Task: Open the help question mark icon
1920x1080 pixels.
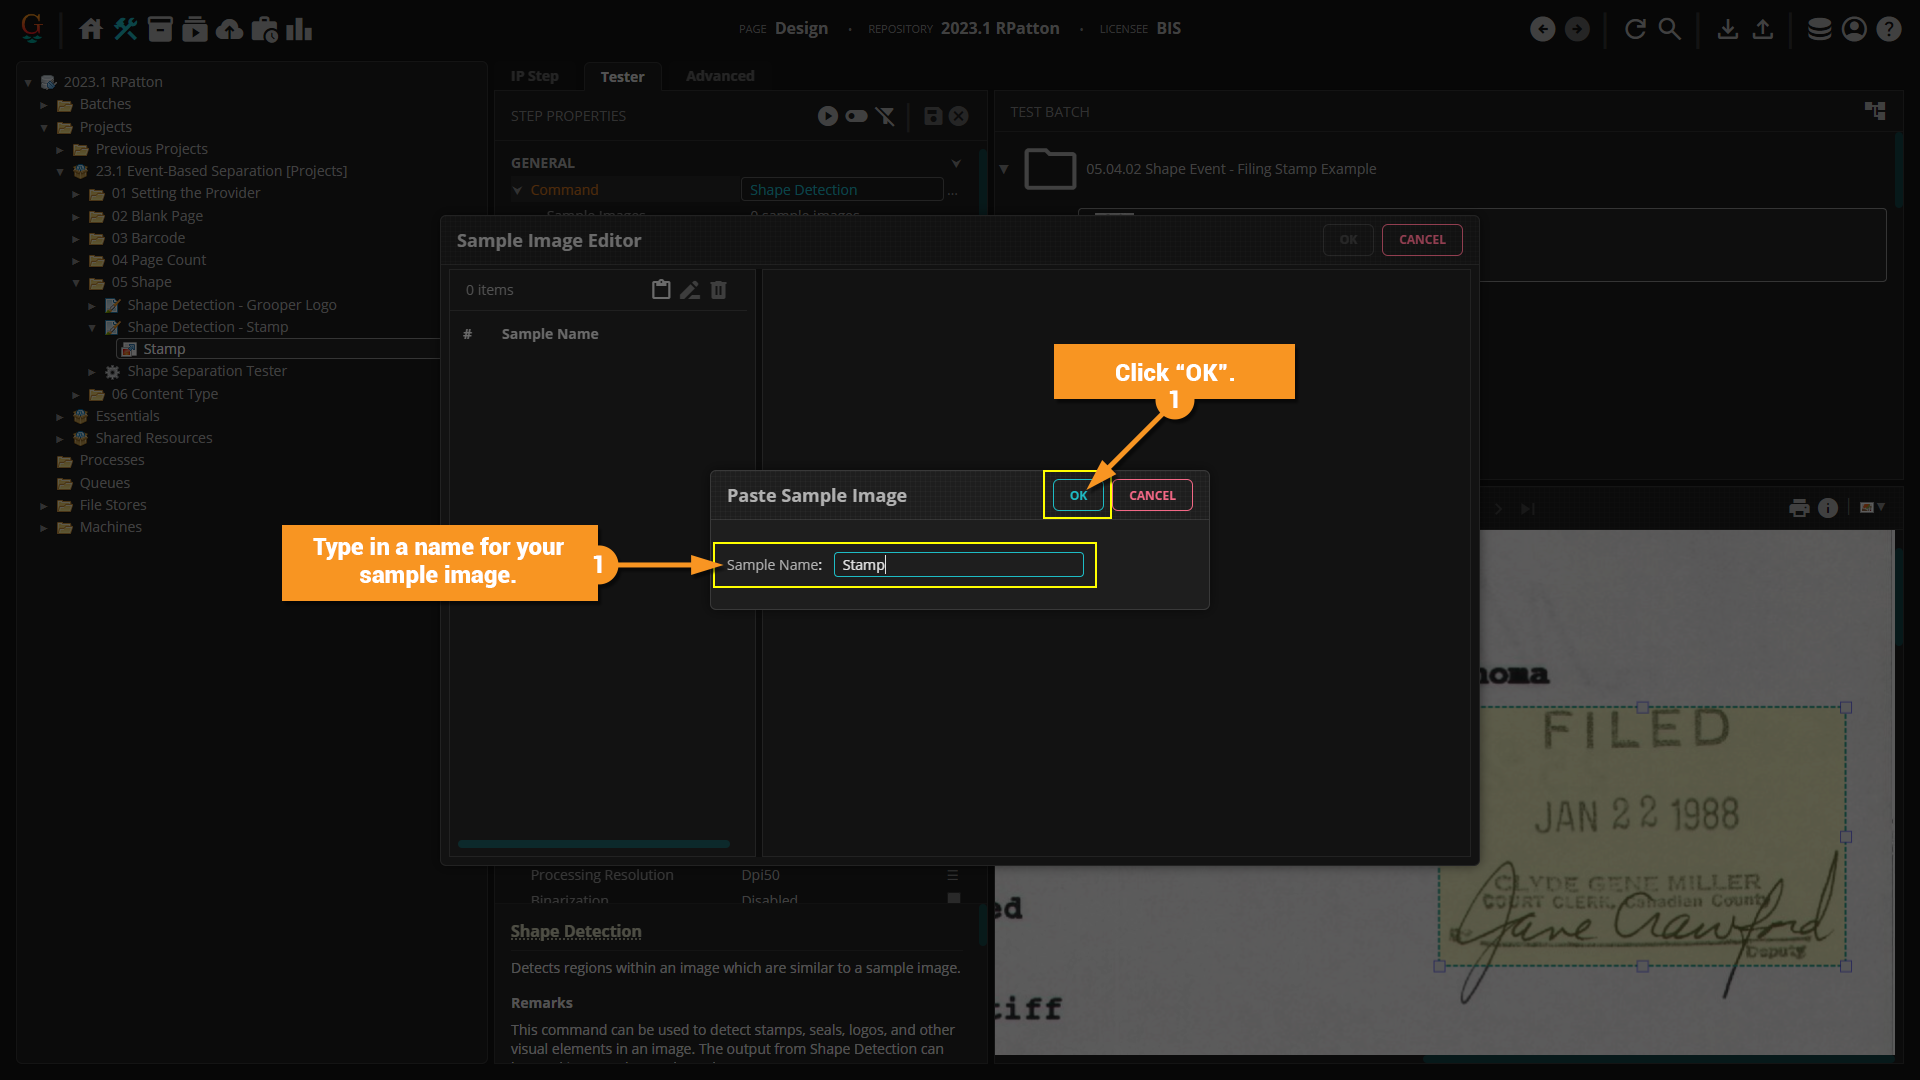Action: [x=1888, y=29]
